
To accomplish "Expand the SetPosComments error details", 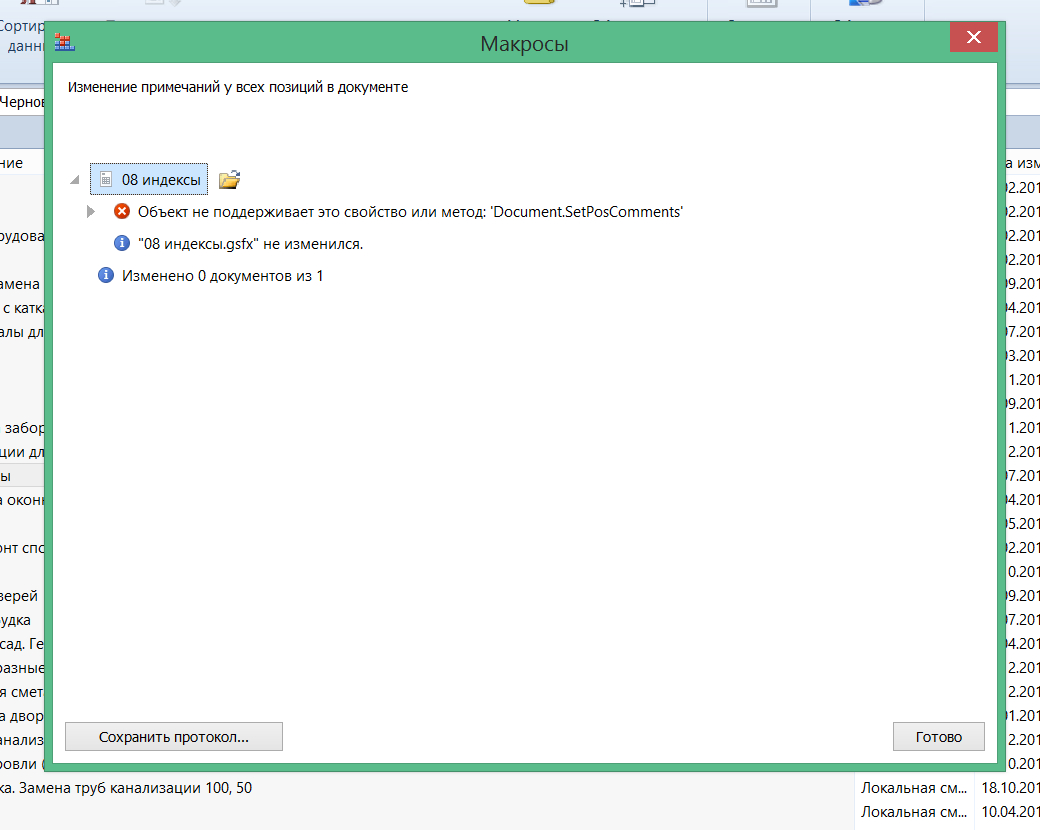I will coord(91,212).
